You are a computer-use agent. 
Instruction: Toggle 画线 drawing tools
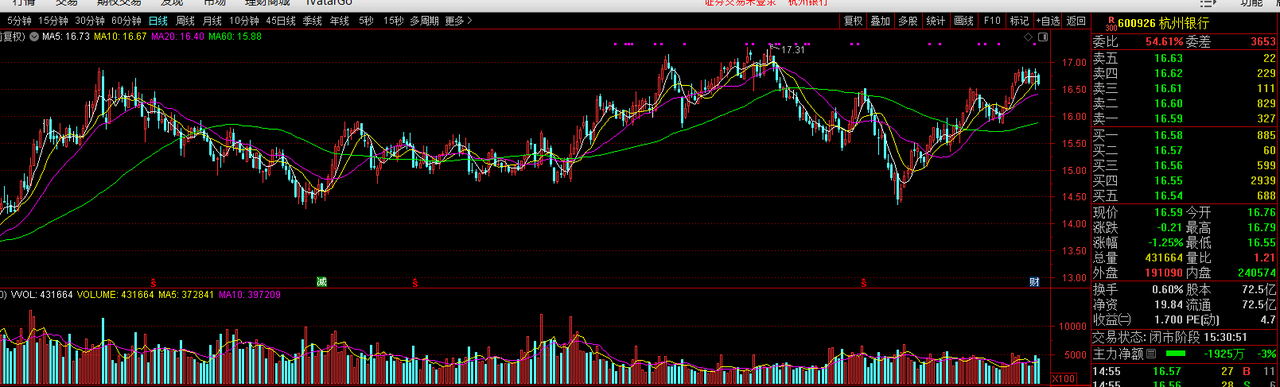pyautogui.click(x=963, y=20)
